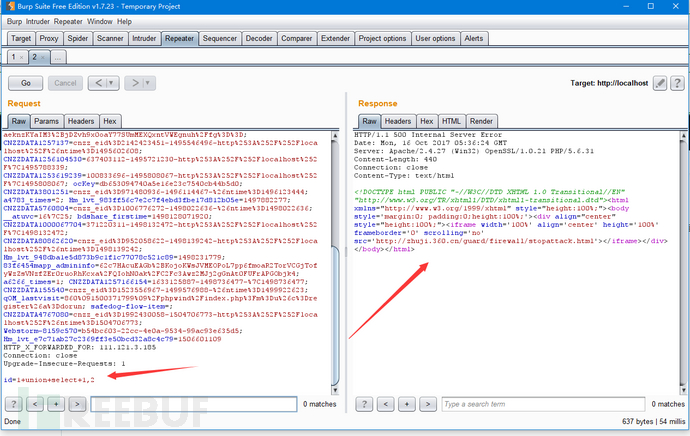Open forward history dropdown arrow
Viewport: 690px width, 436px height.
(x=149, y=83)
